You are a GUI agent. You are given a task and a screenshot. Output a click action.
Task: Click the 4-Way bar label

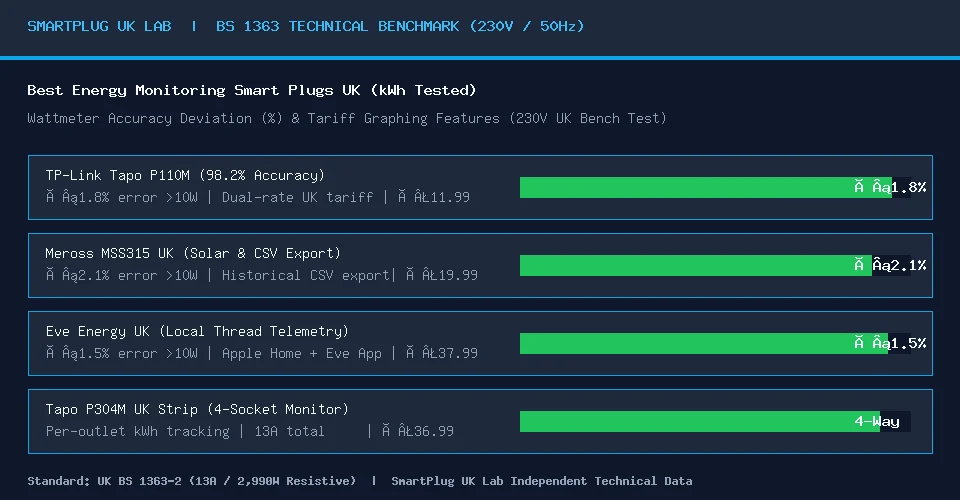coord(877,421)
